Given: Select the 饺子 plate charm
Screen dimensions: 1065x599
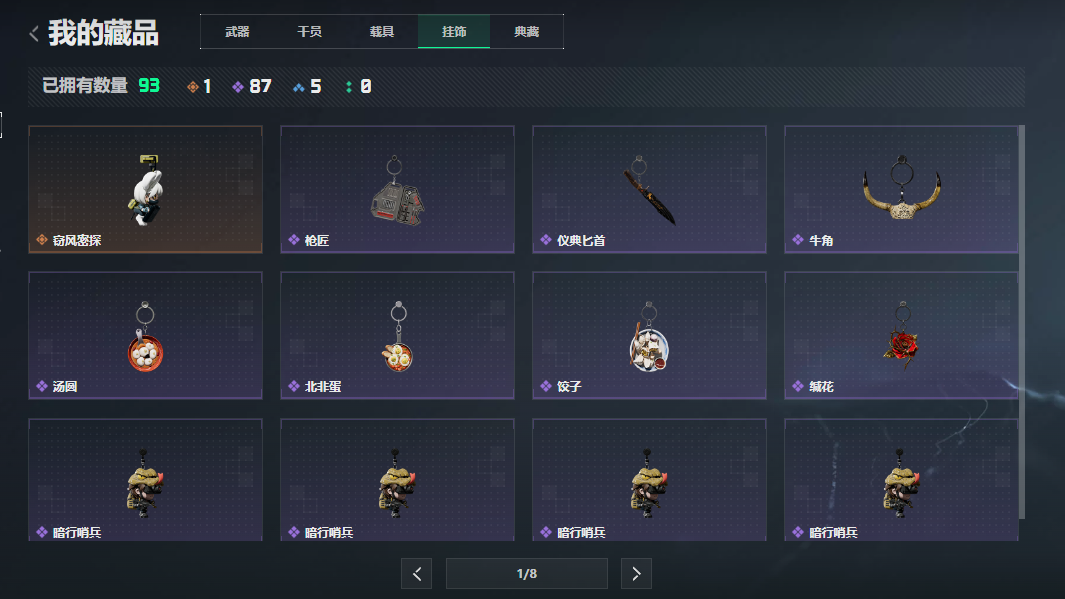Looking at the screenshot, I should (649, 335).
